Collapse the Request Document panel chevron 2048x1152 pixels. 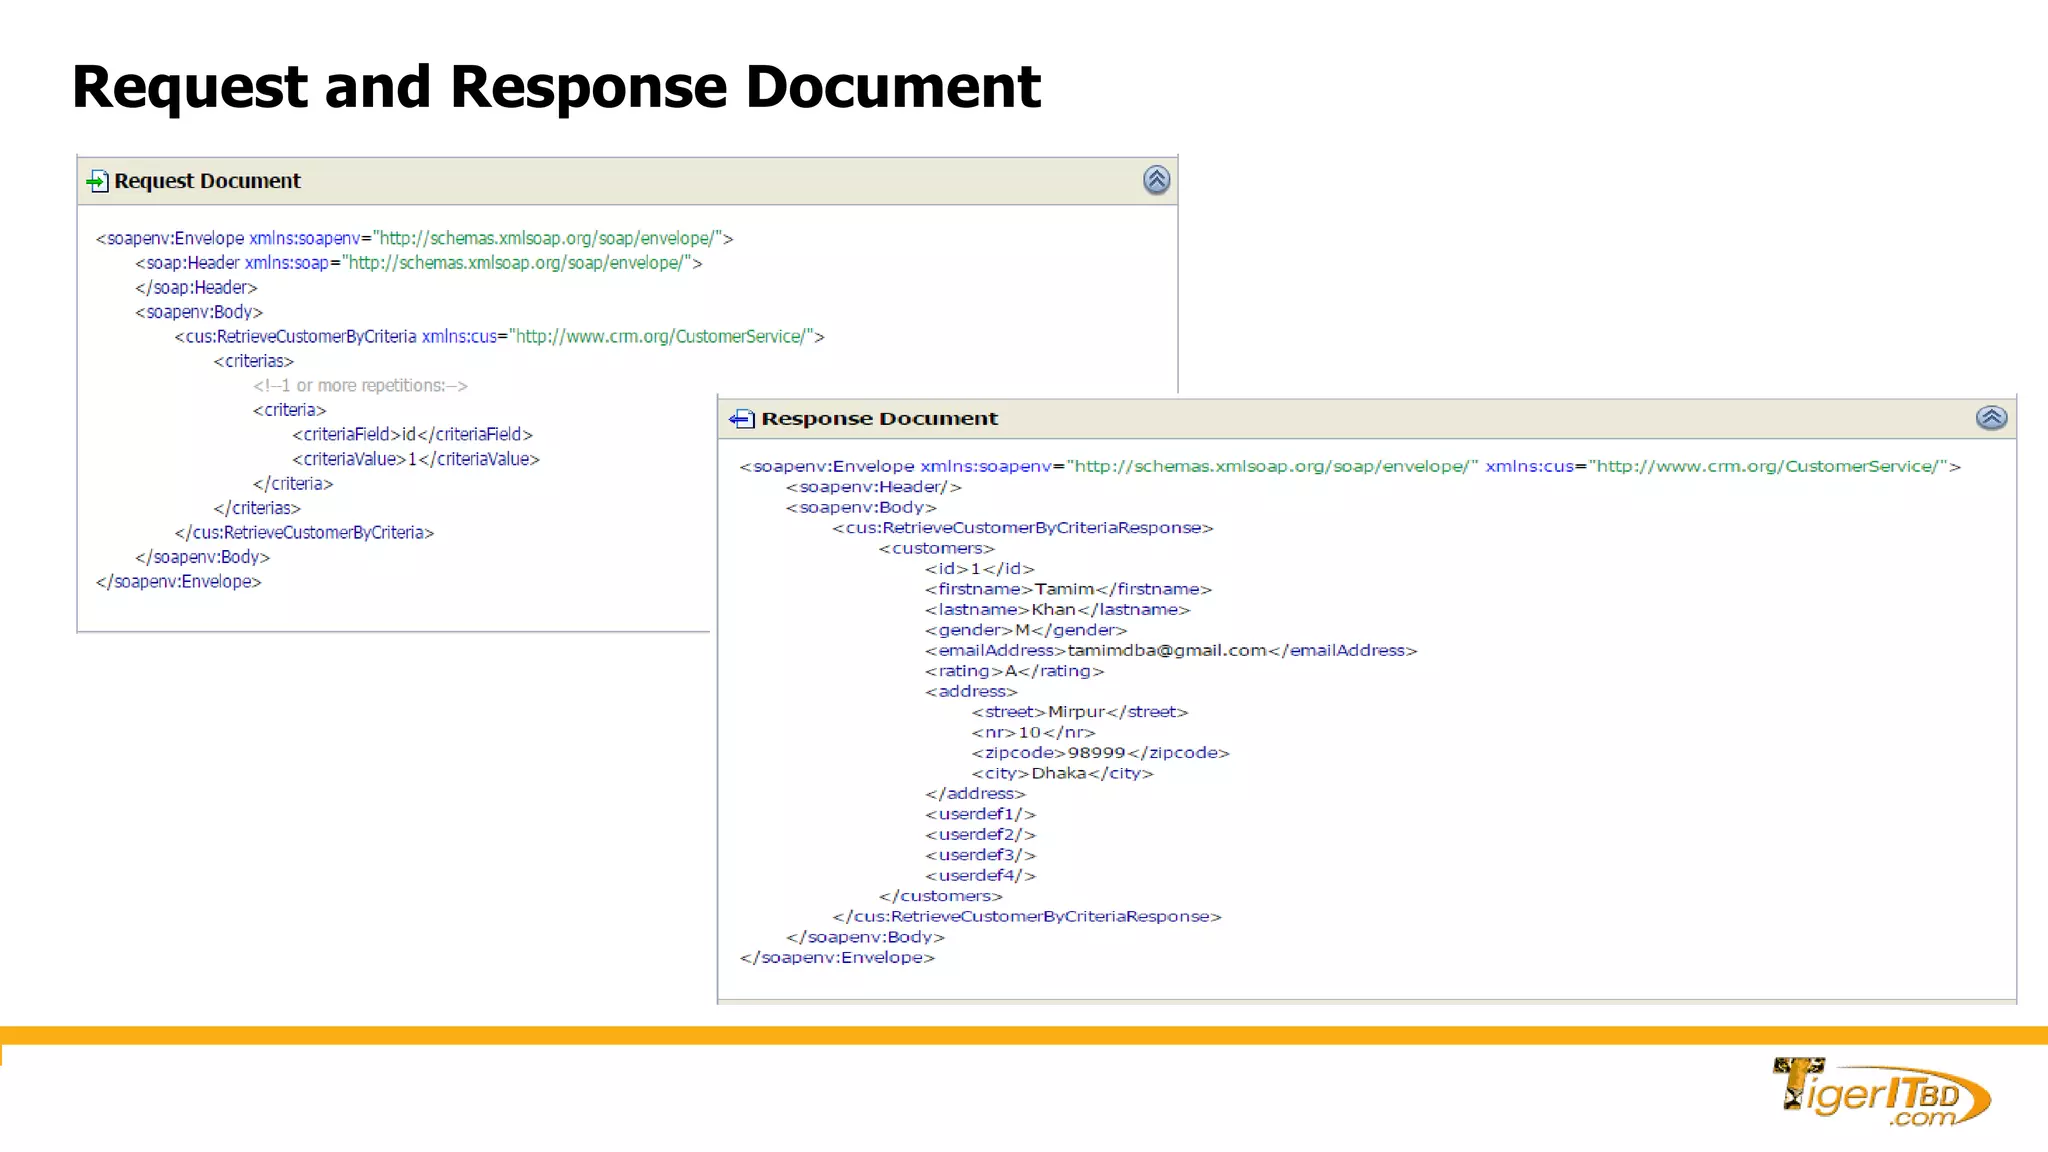[1156, 180]
